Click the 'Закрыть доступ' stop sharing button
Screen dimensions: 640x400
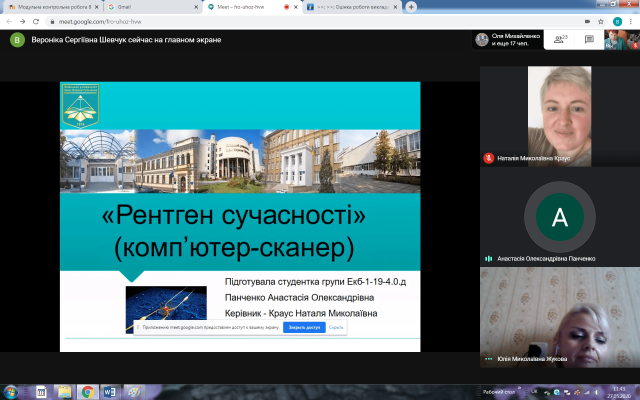[x=302, y=327]
